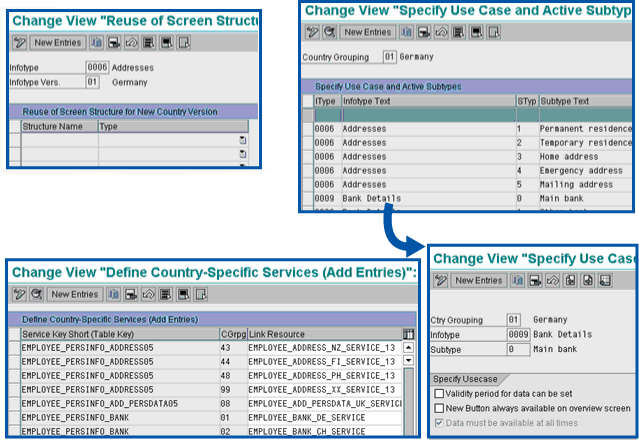This screenshot has width=639, height=446.
Task: Select the Specify Usecase tab
Action: click(464, 379)
